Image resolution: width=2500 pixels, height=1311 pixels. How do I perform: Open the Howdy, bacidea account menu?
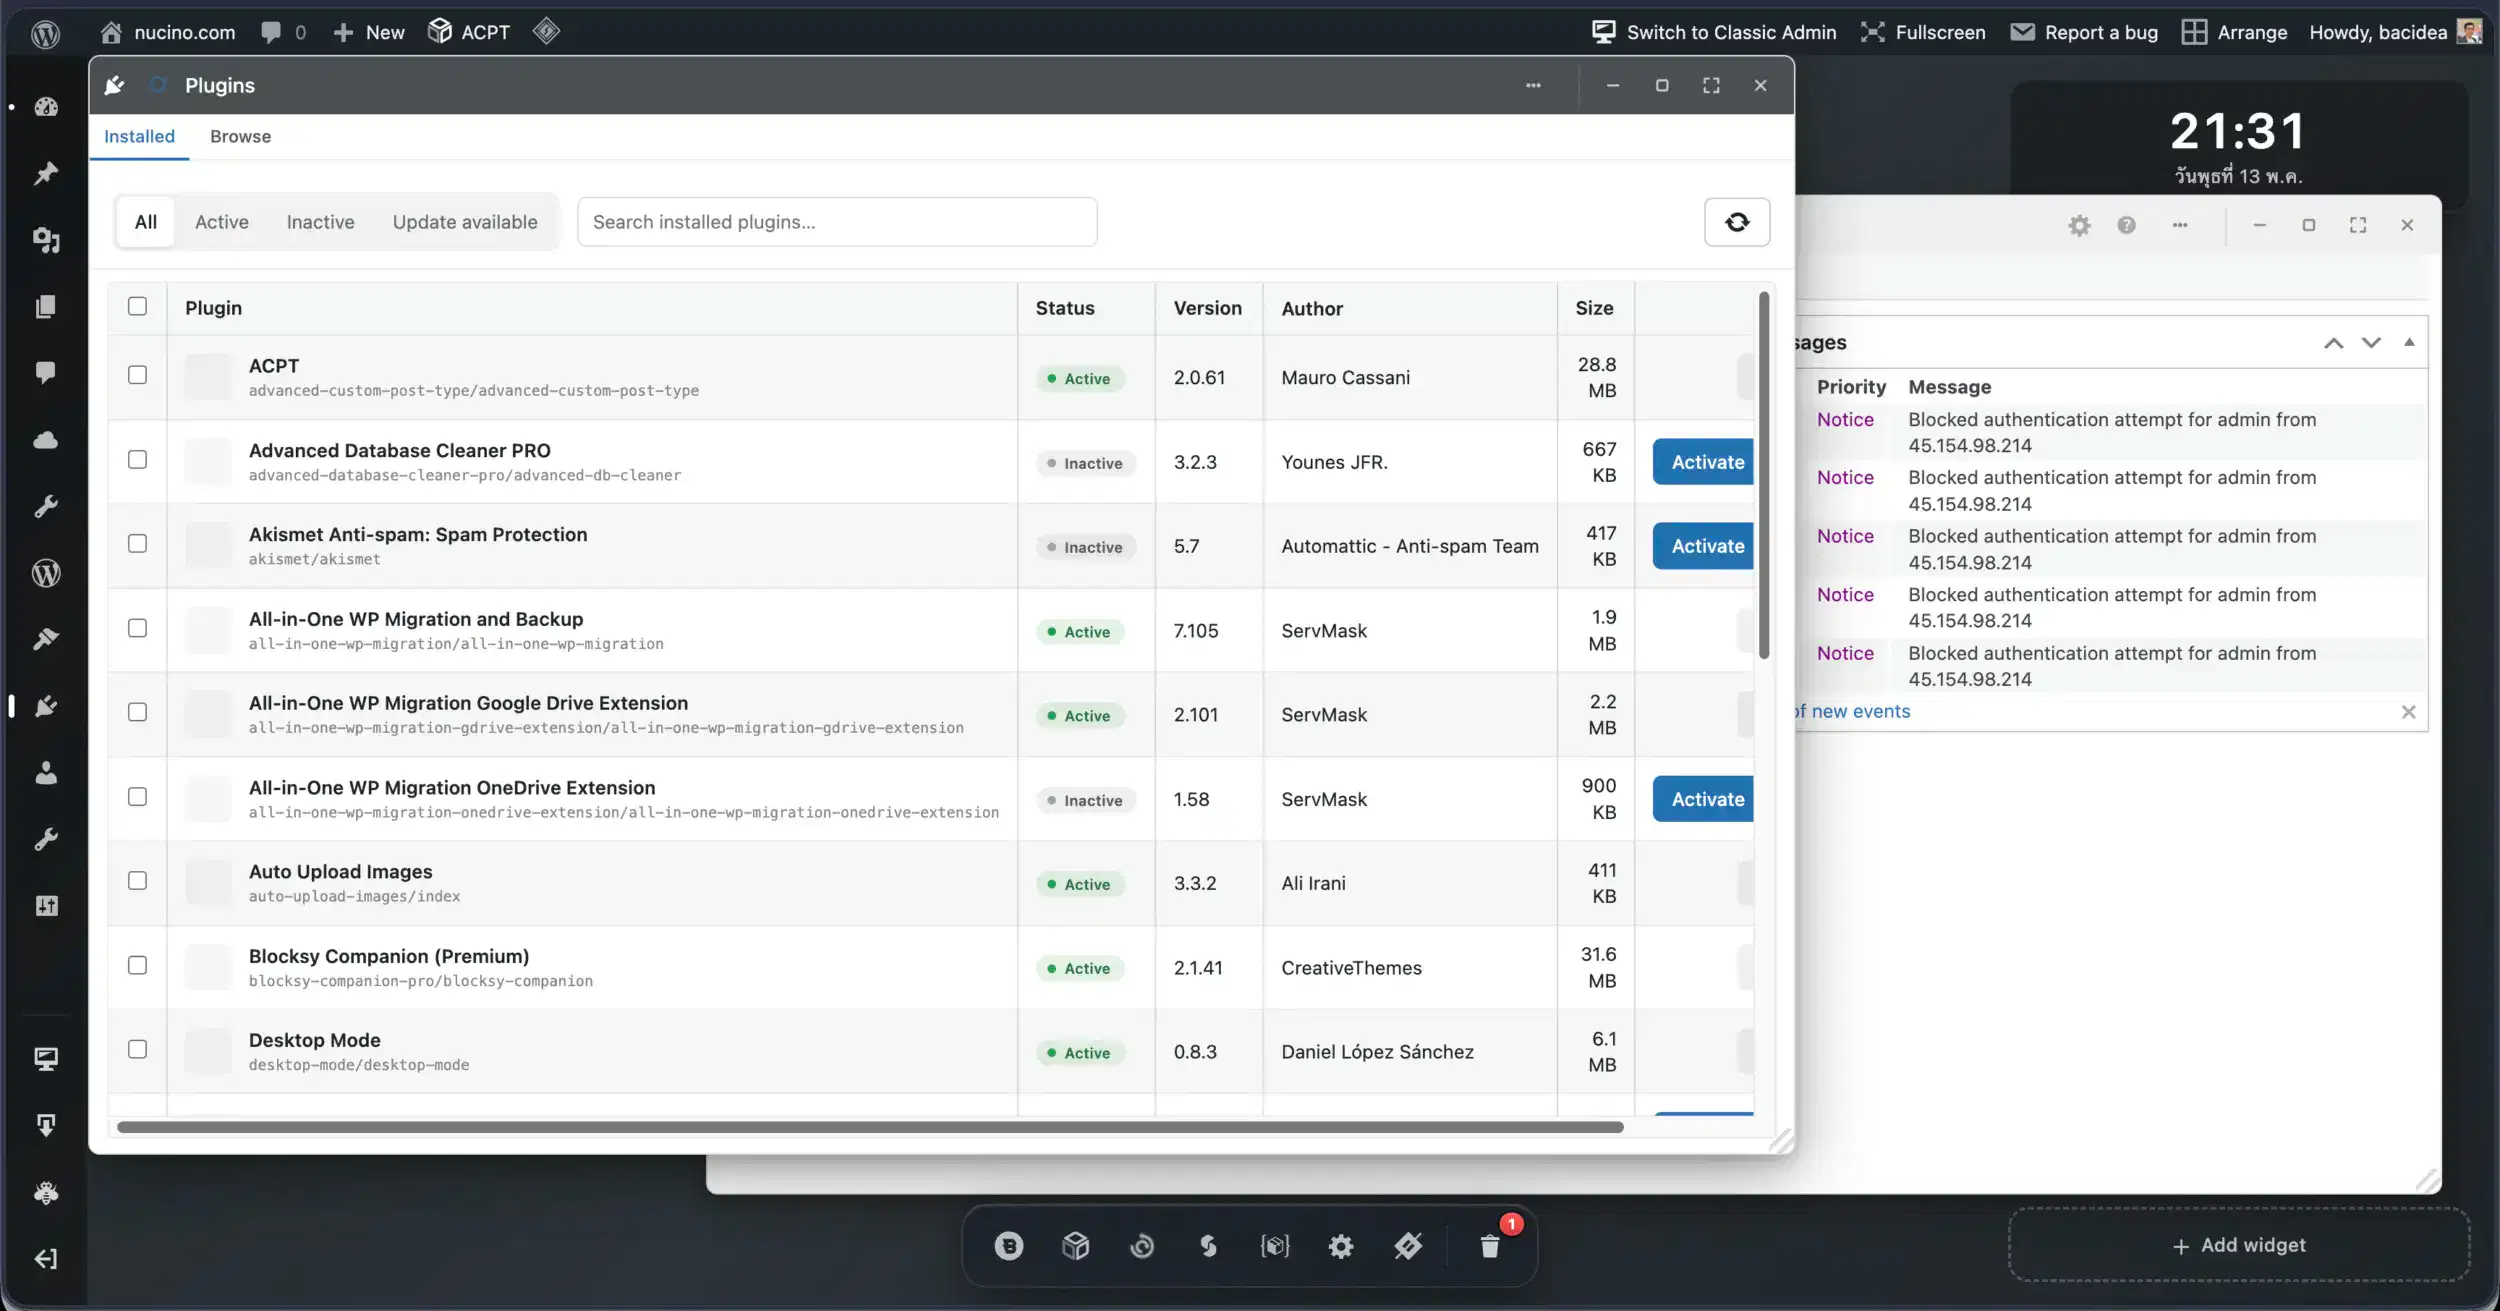pyautogui.click(x=2395, y=32)
